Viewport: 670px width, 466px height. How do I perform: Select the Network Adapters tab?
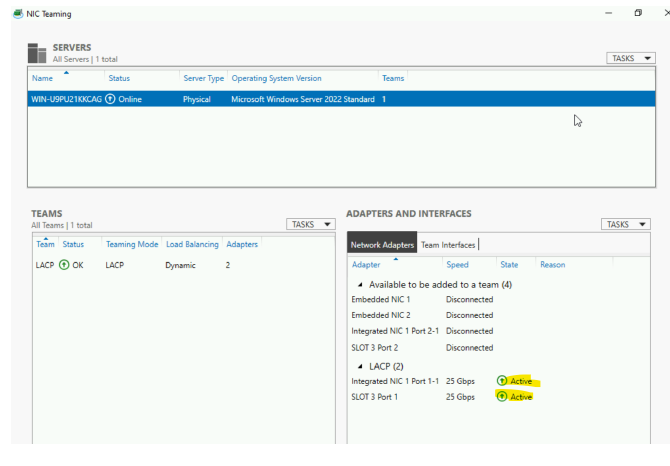(x=382, y=244)
